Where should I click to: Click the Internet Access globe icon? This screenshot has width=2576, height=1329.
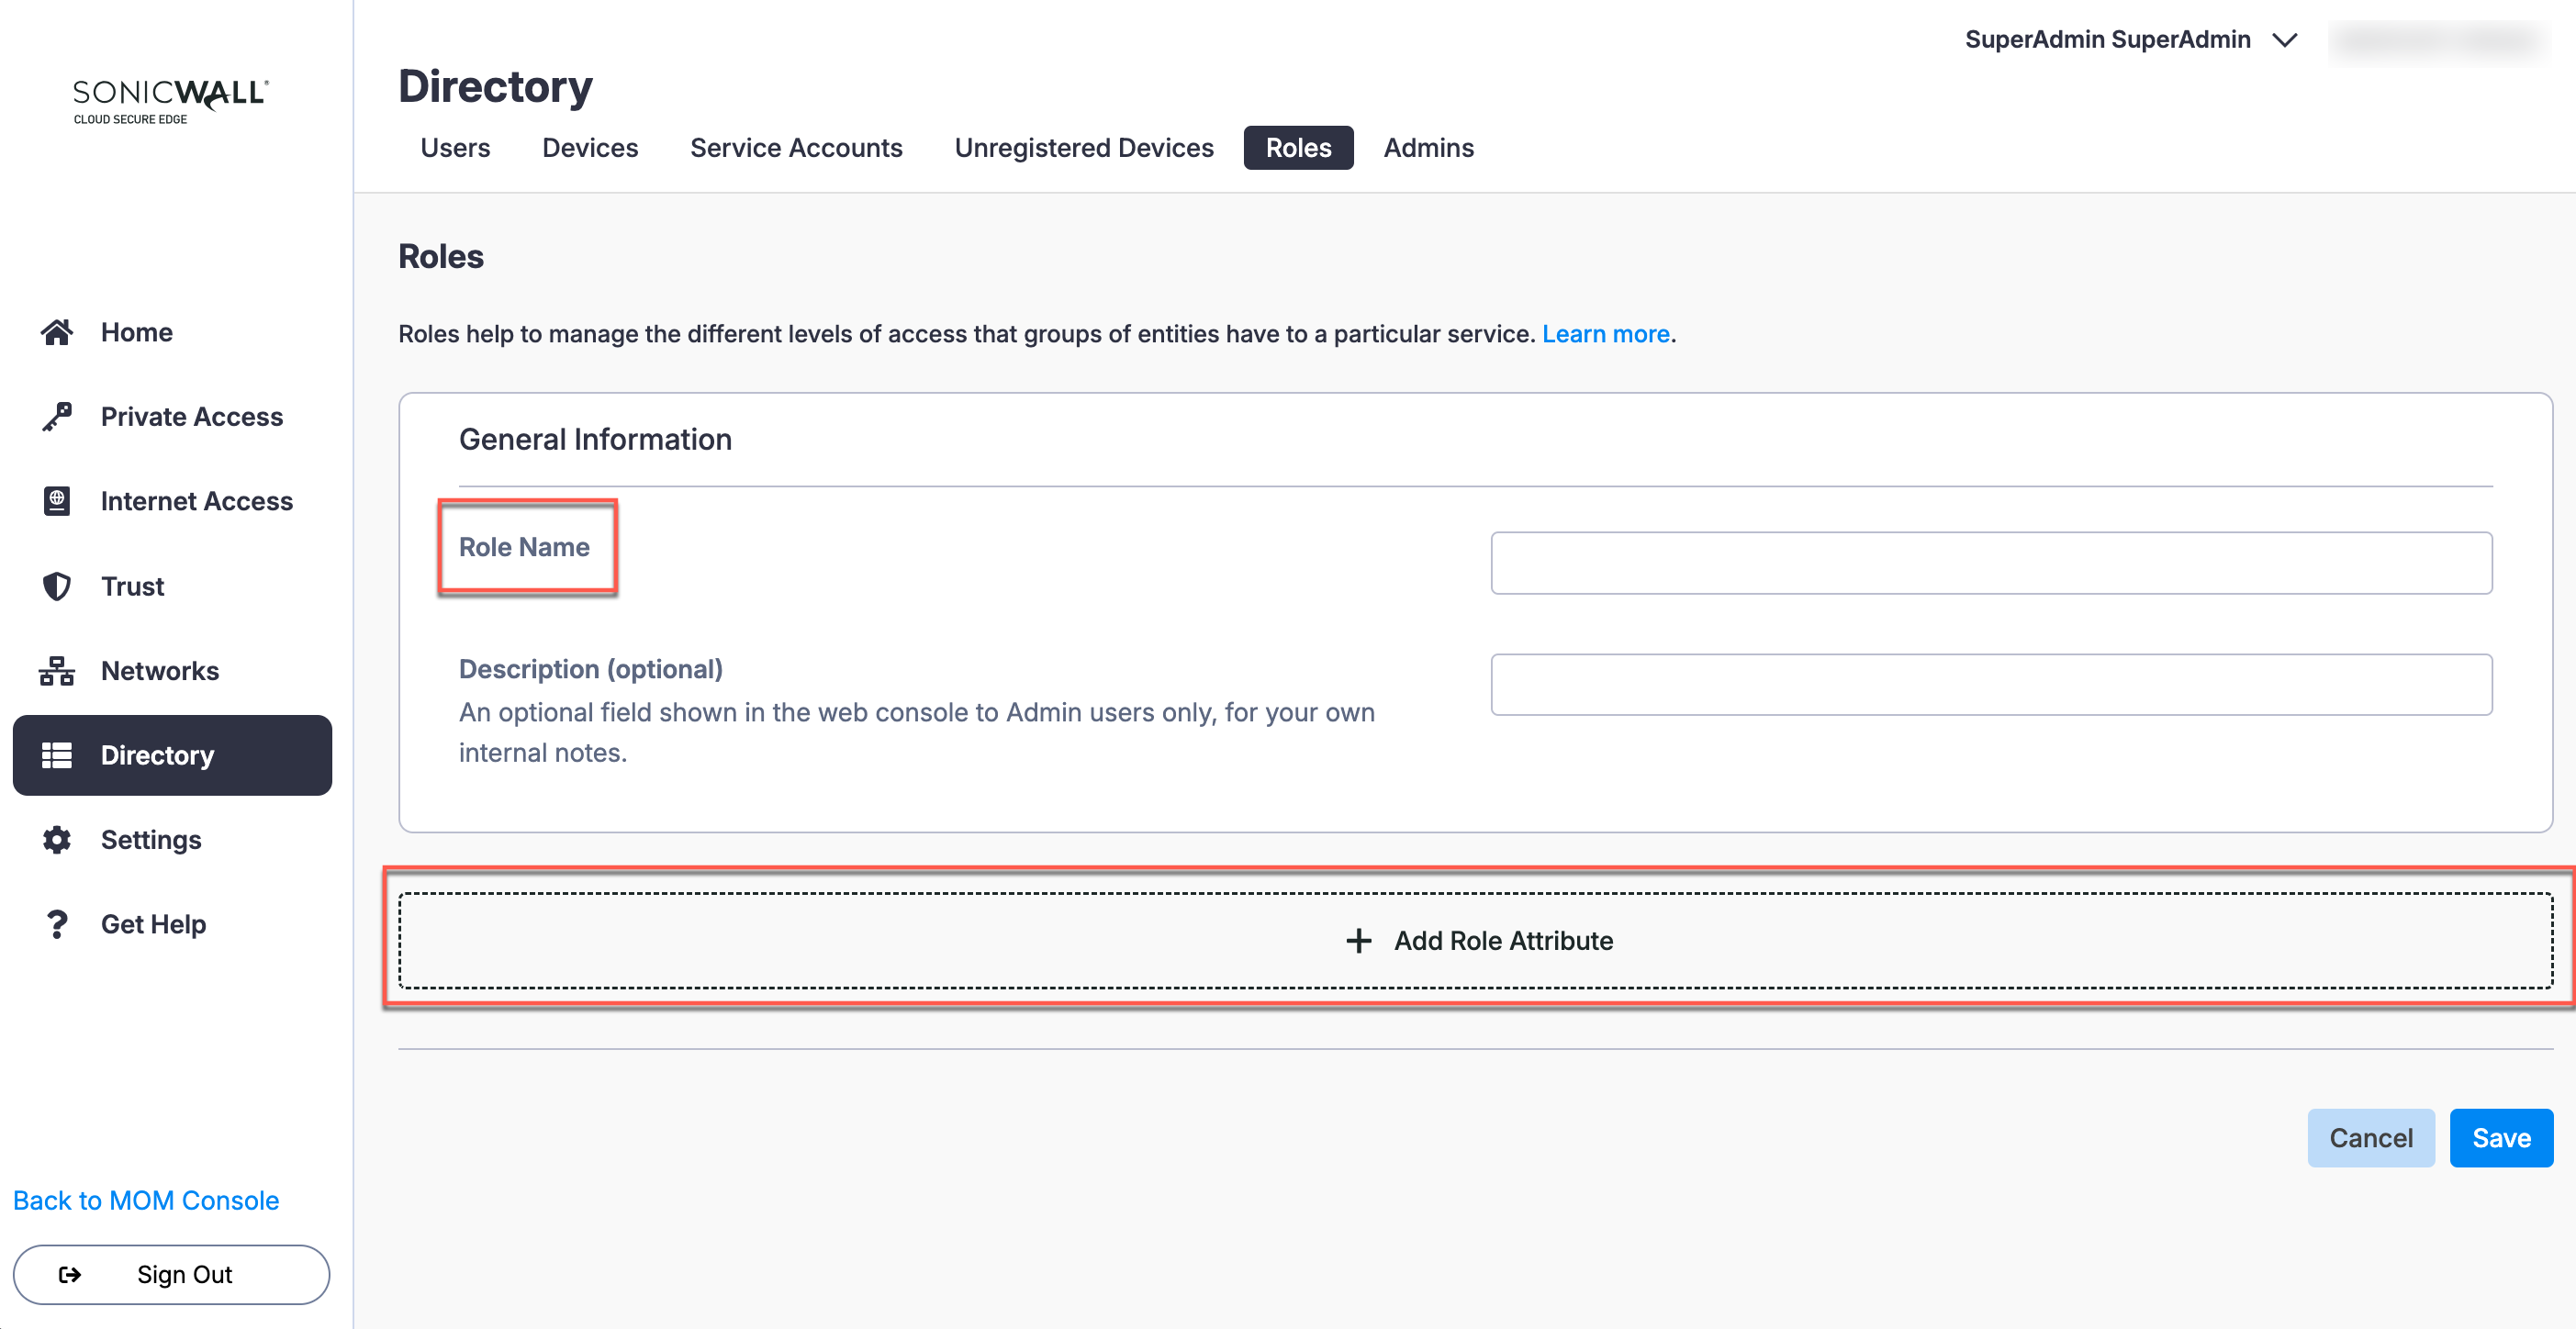tap(57, 501)
